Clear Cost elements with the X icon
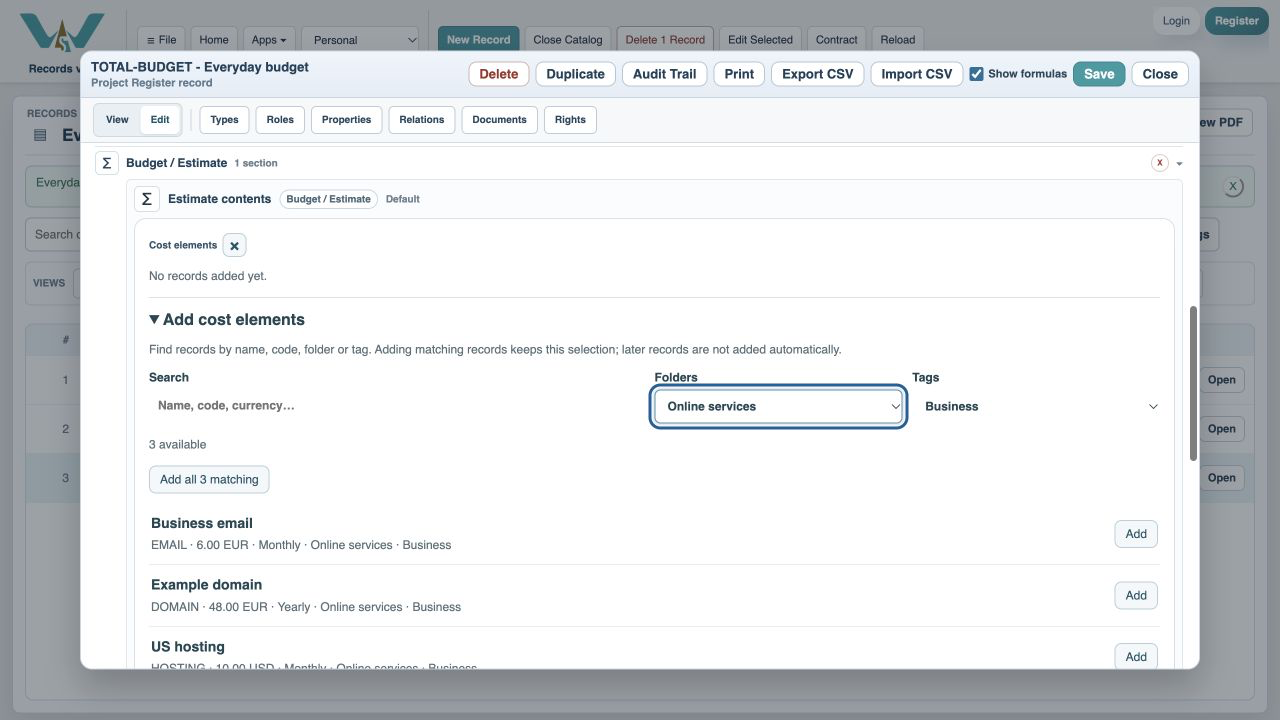1280x720 pixels. point(234,245)
